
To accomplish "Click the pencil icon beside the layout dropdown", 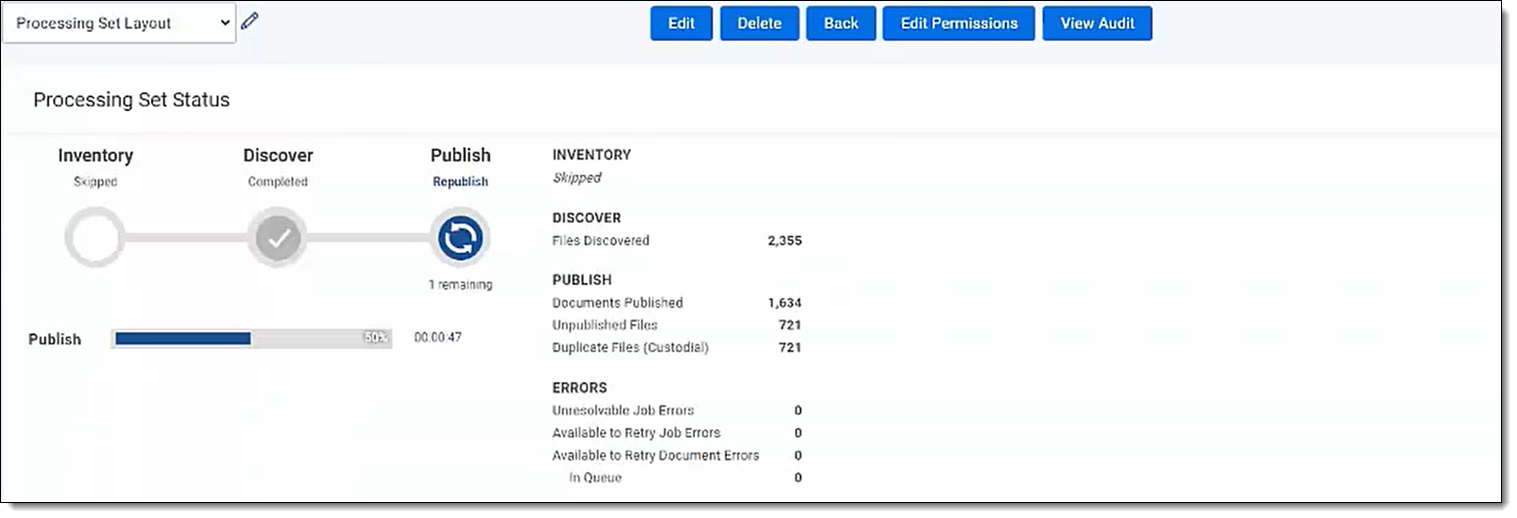I will click(250, 21).
